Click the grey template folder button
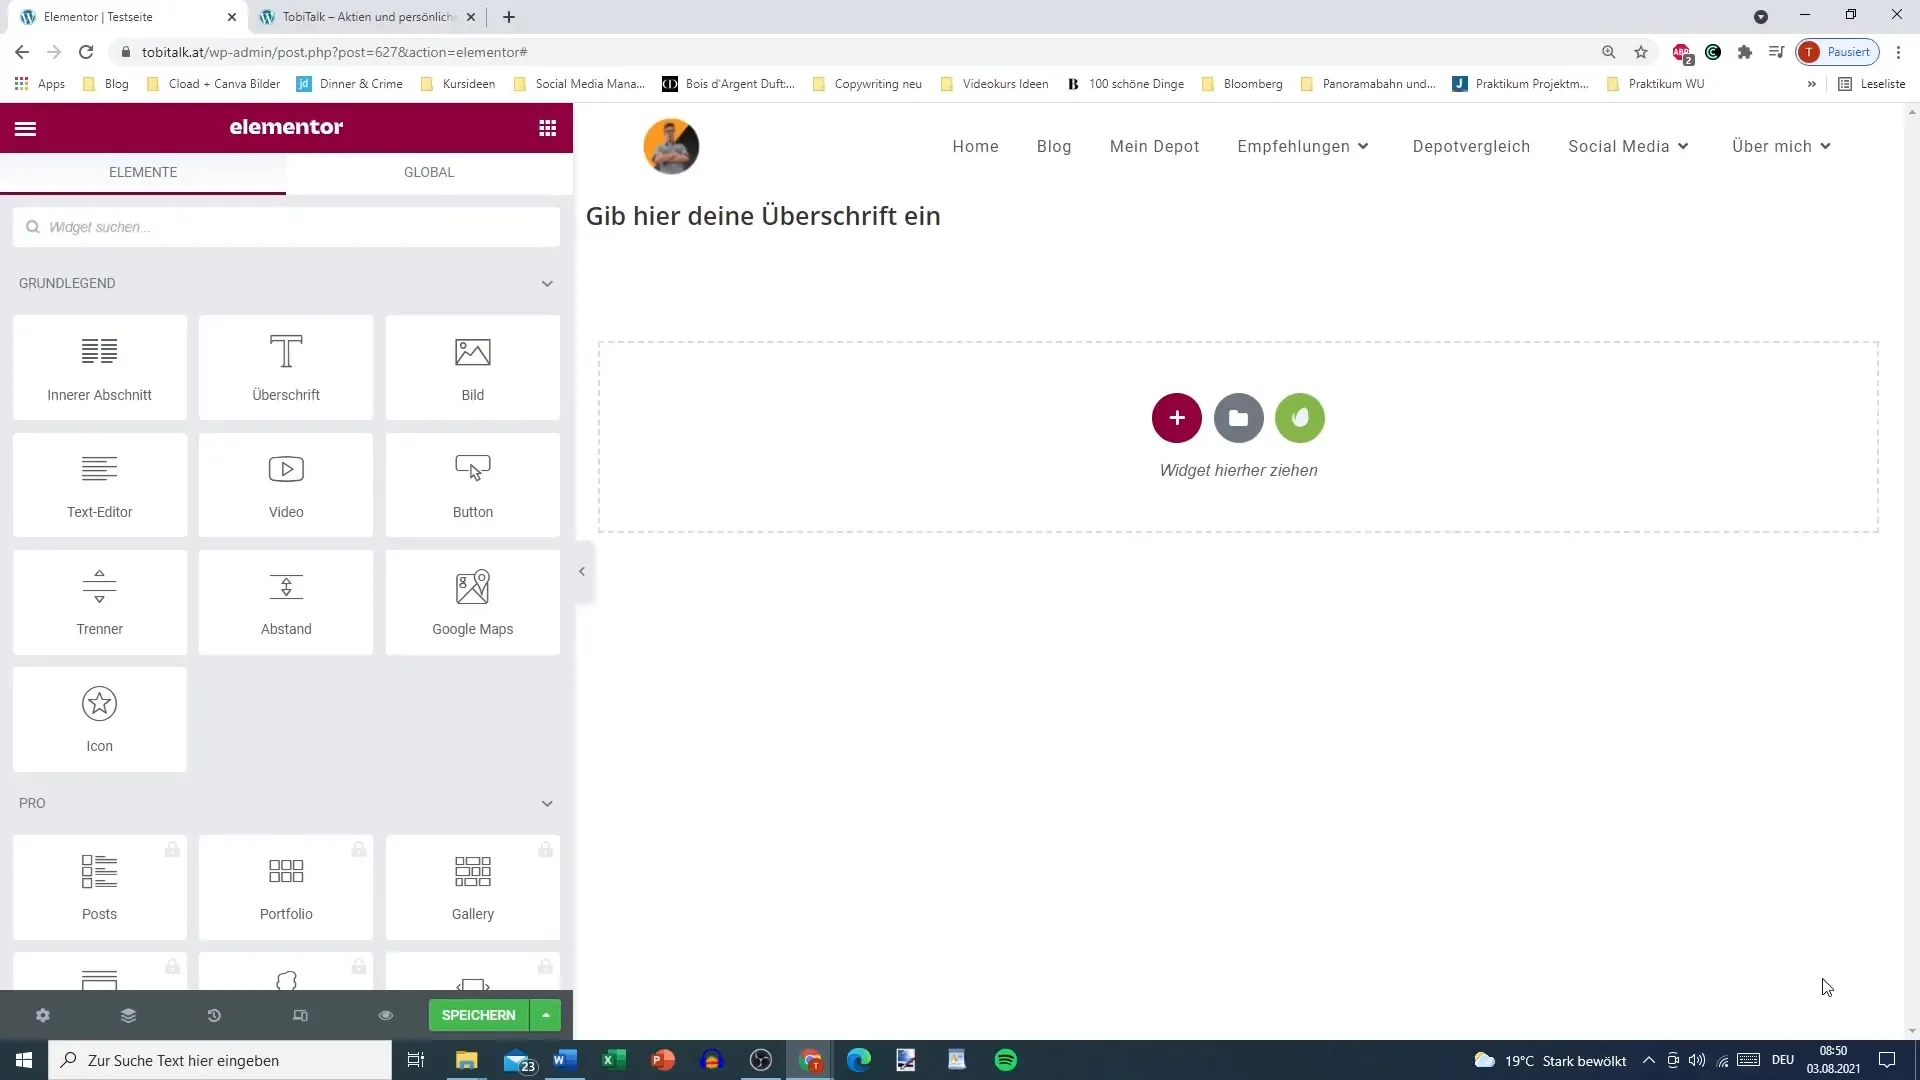 [1239, 418]
